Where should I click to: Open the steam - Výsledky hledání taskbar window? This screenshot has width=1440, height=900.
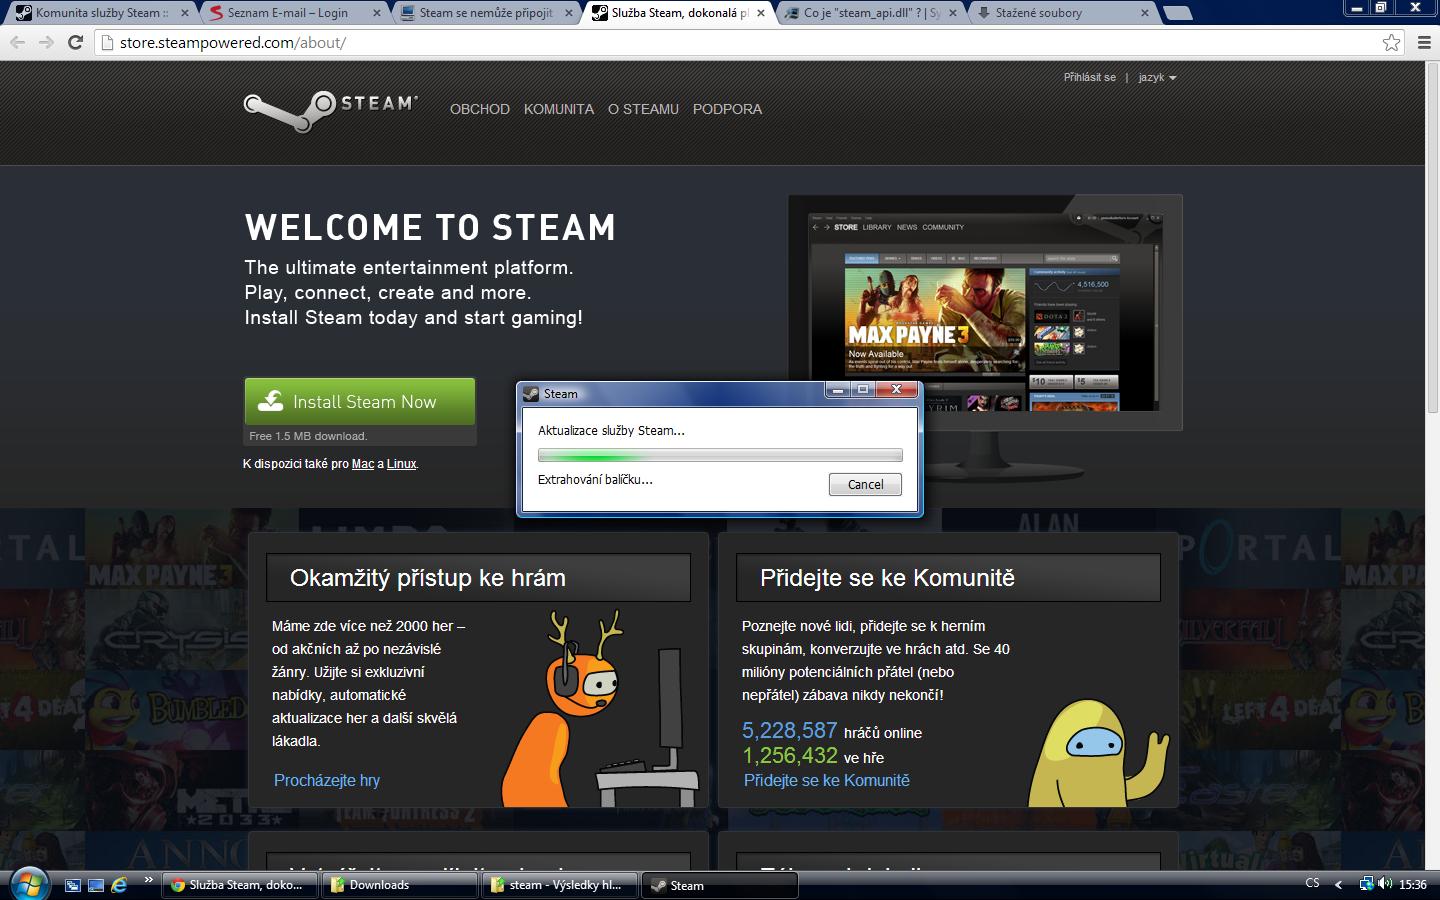point(558,885)
